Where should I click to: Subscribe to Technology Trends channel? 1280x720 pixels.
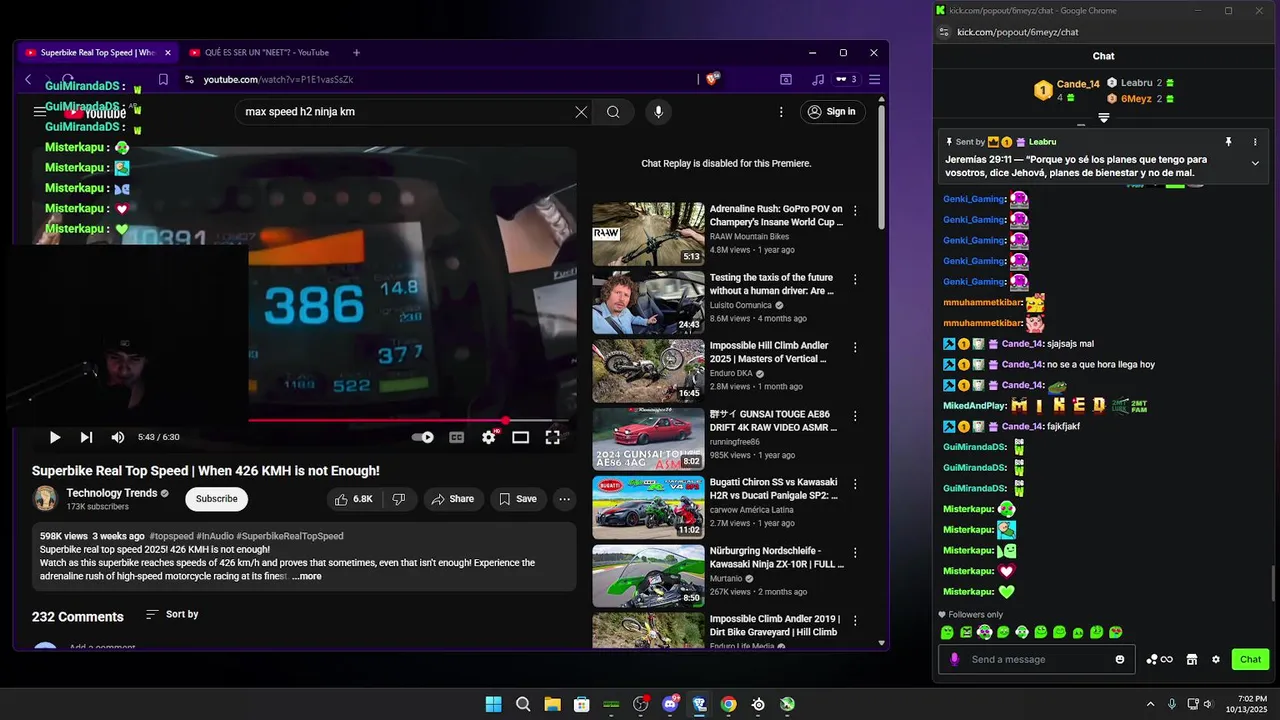coord(216,499)
